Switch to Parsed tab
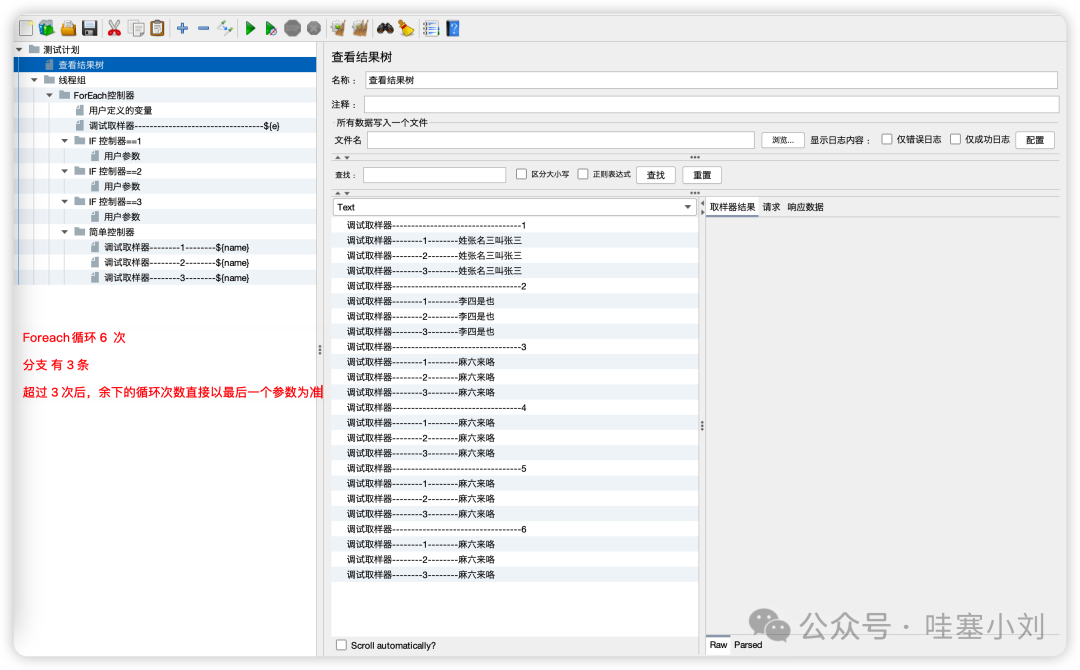The height and width of the screenshot is (670, 1080). [x=748, y=645]
